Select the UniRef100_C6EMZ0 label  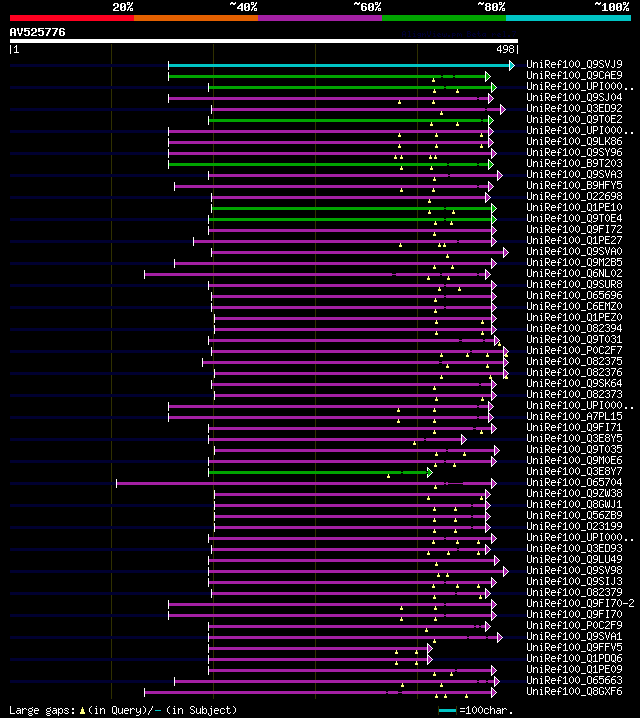click(x=574, y=306)
